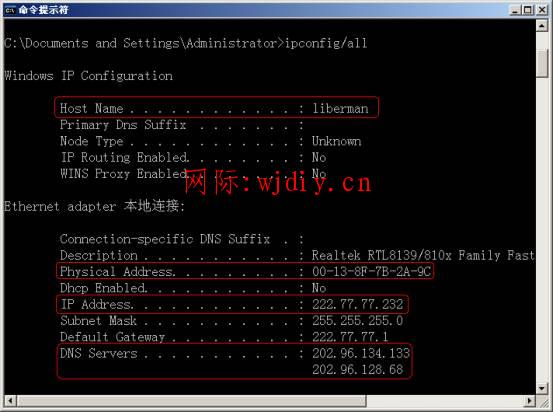Minimize the Command Prompt window
Screen dimensions: 553x412
(x=516, y=10)
